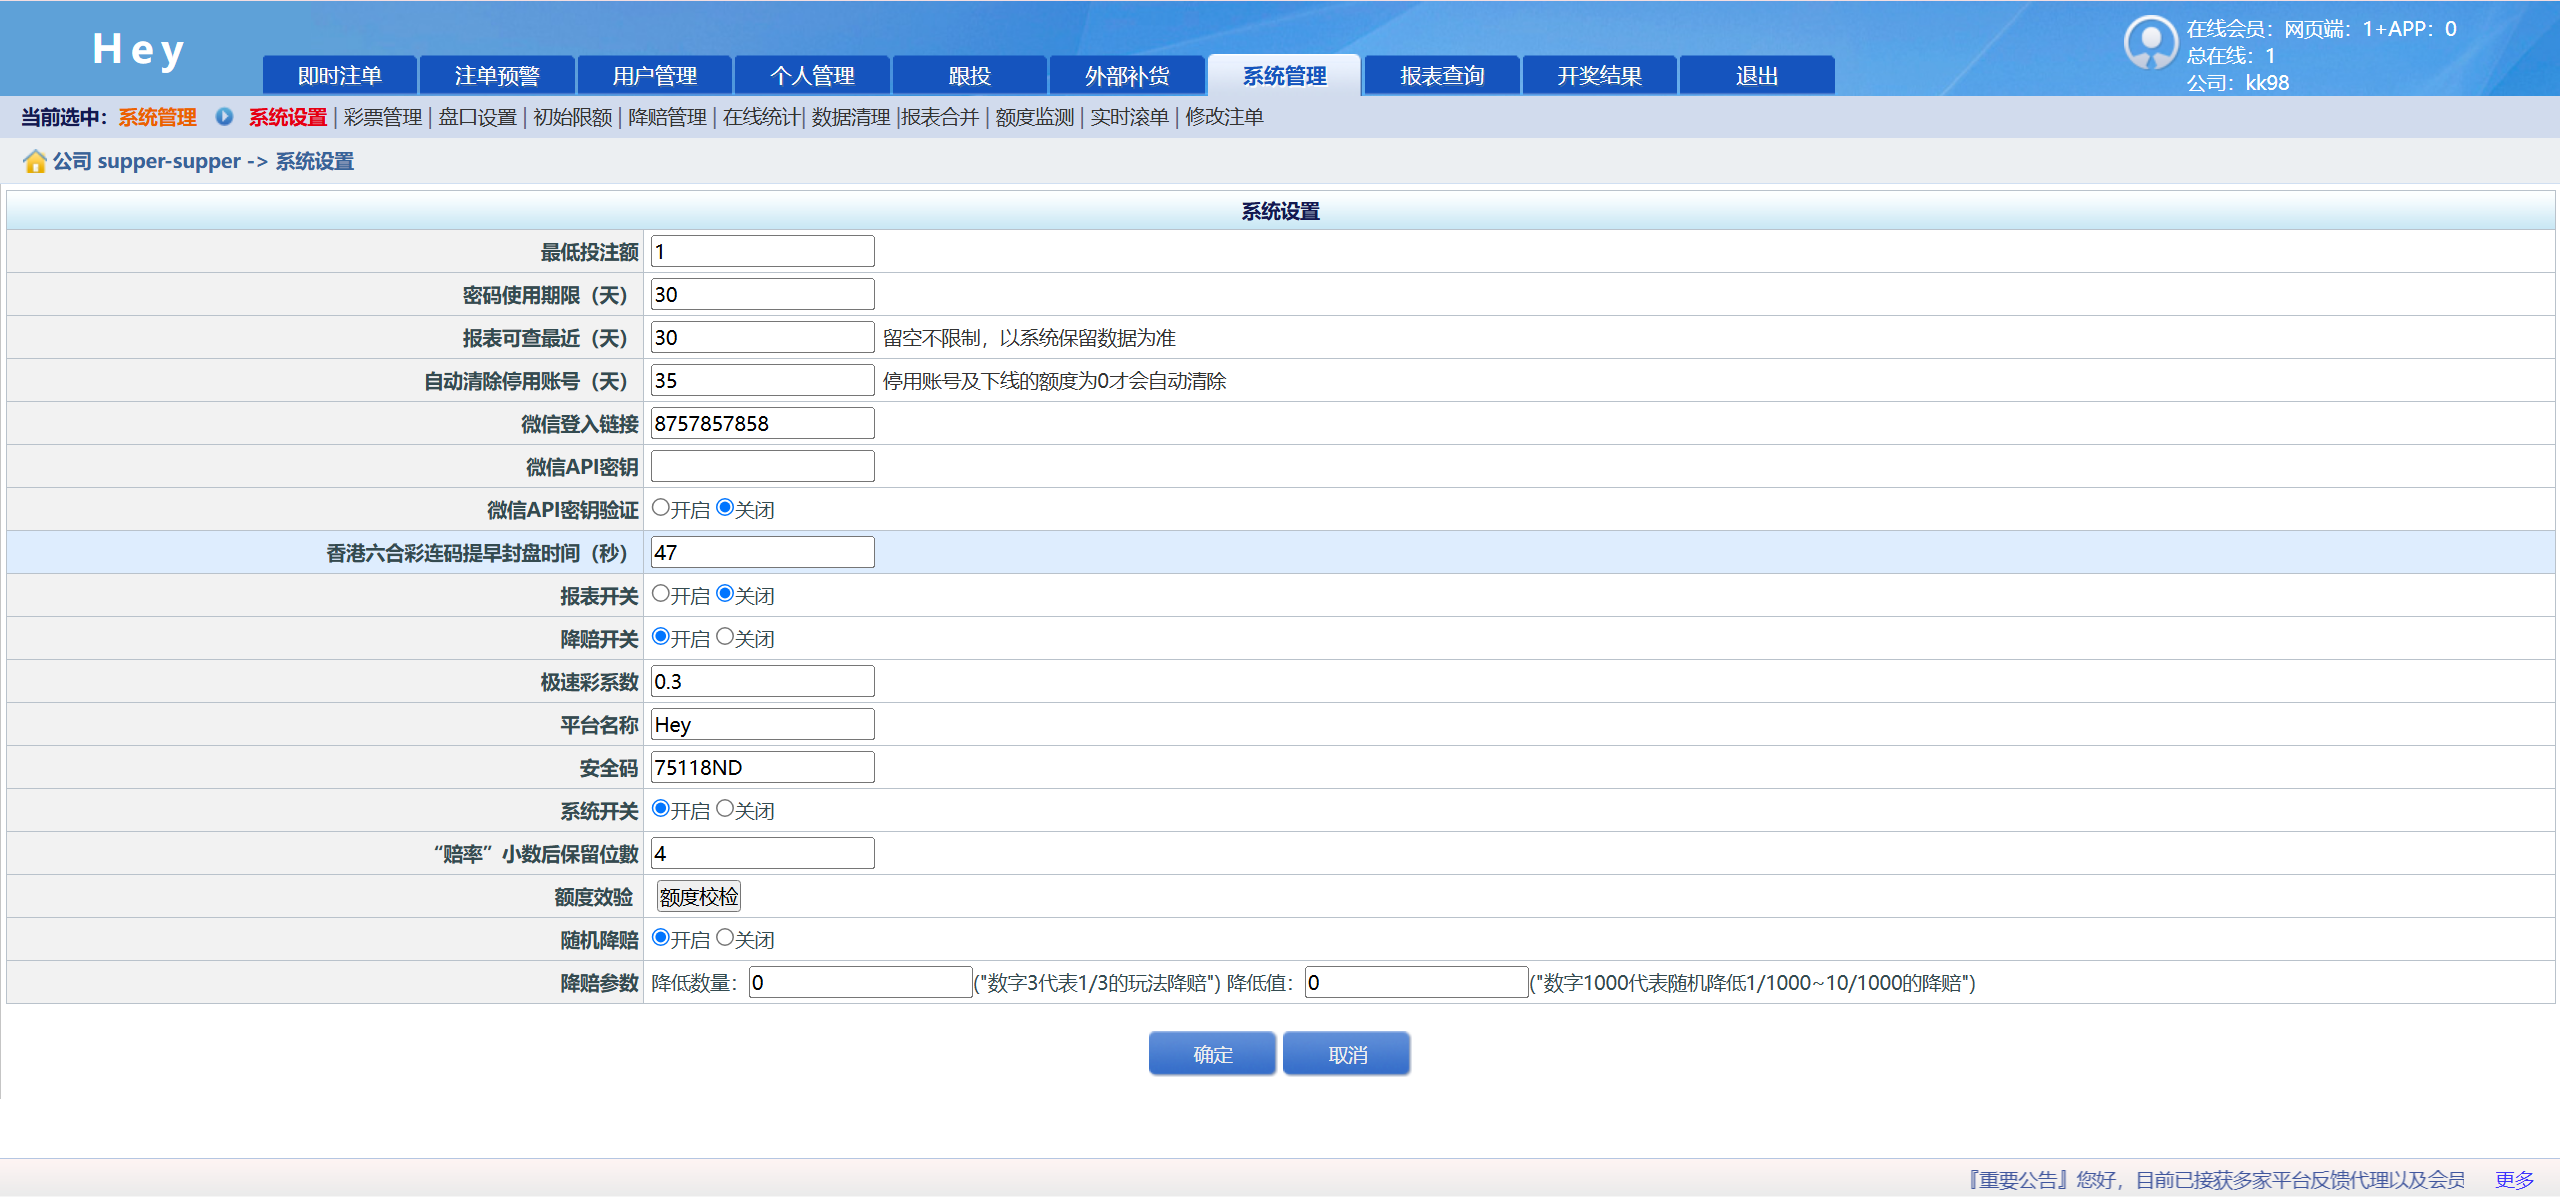This screenshot has height=1199, width=2560.
Task: Click the blue arrow icon beside 系统管理
Action: point(222,117)
